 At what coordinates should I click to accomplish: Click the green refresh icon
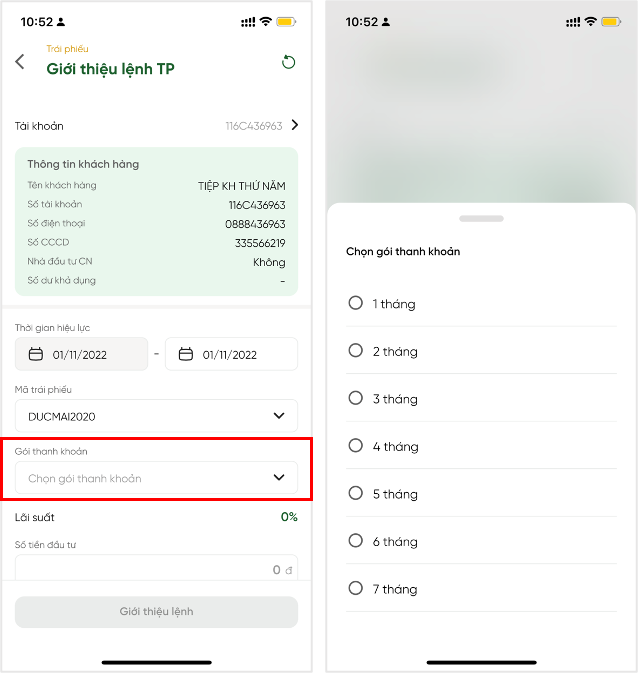[x=288, y=62]
